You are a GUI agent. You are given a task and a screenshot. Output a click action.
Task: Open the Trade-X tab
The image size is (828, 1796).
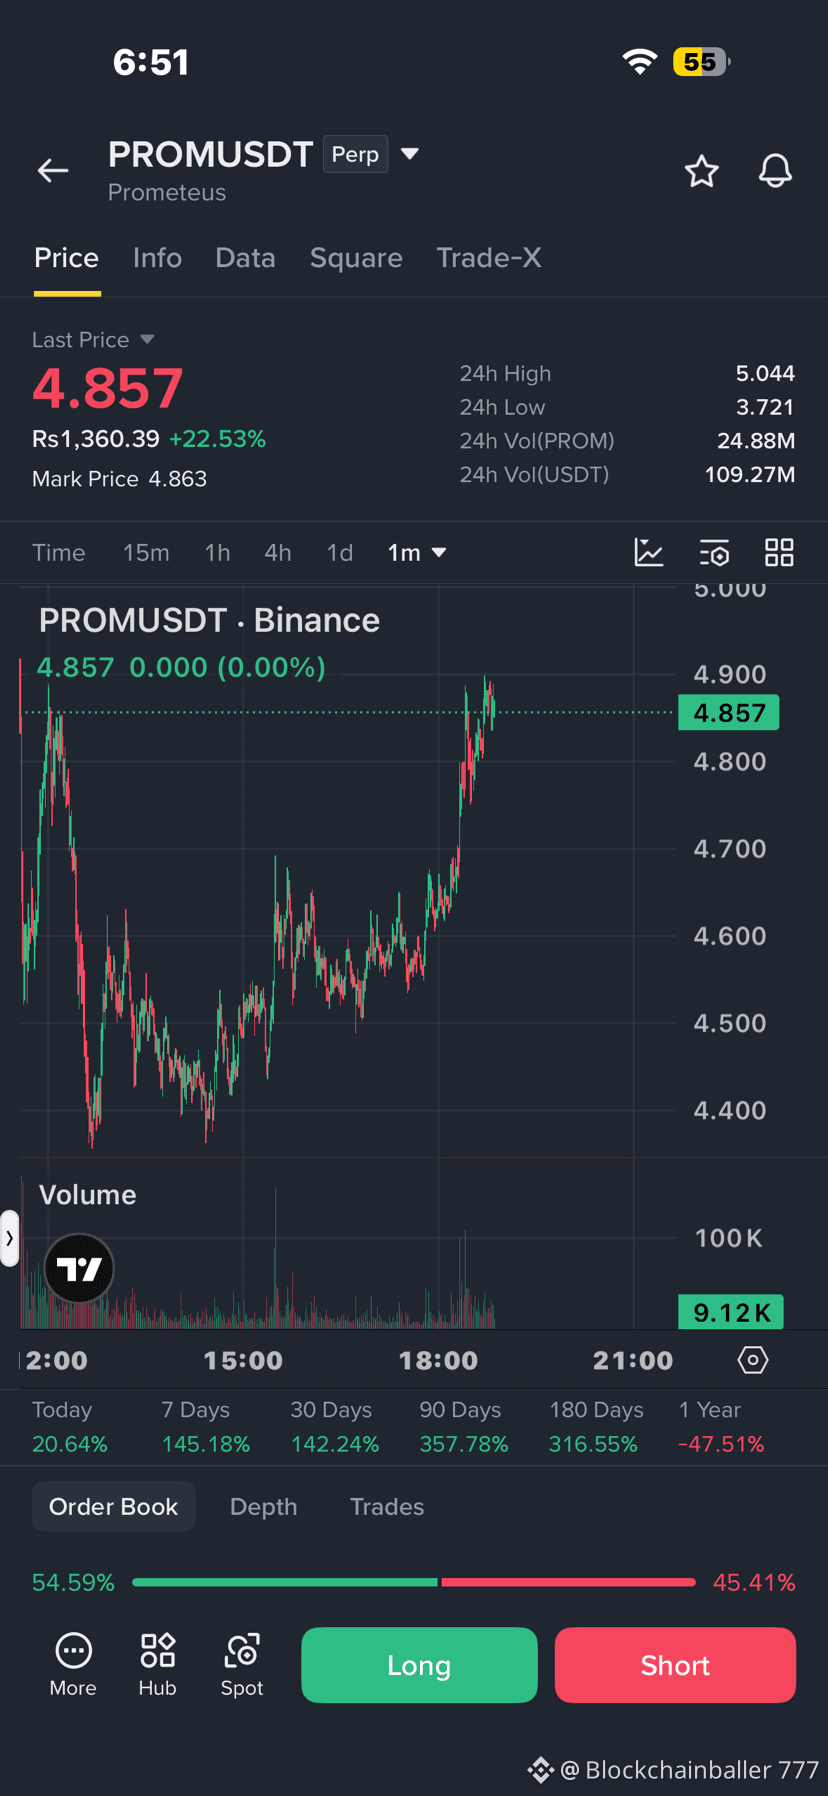click(489, 258)
